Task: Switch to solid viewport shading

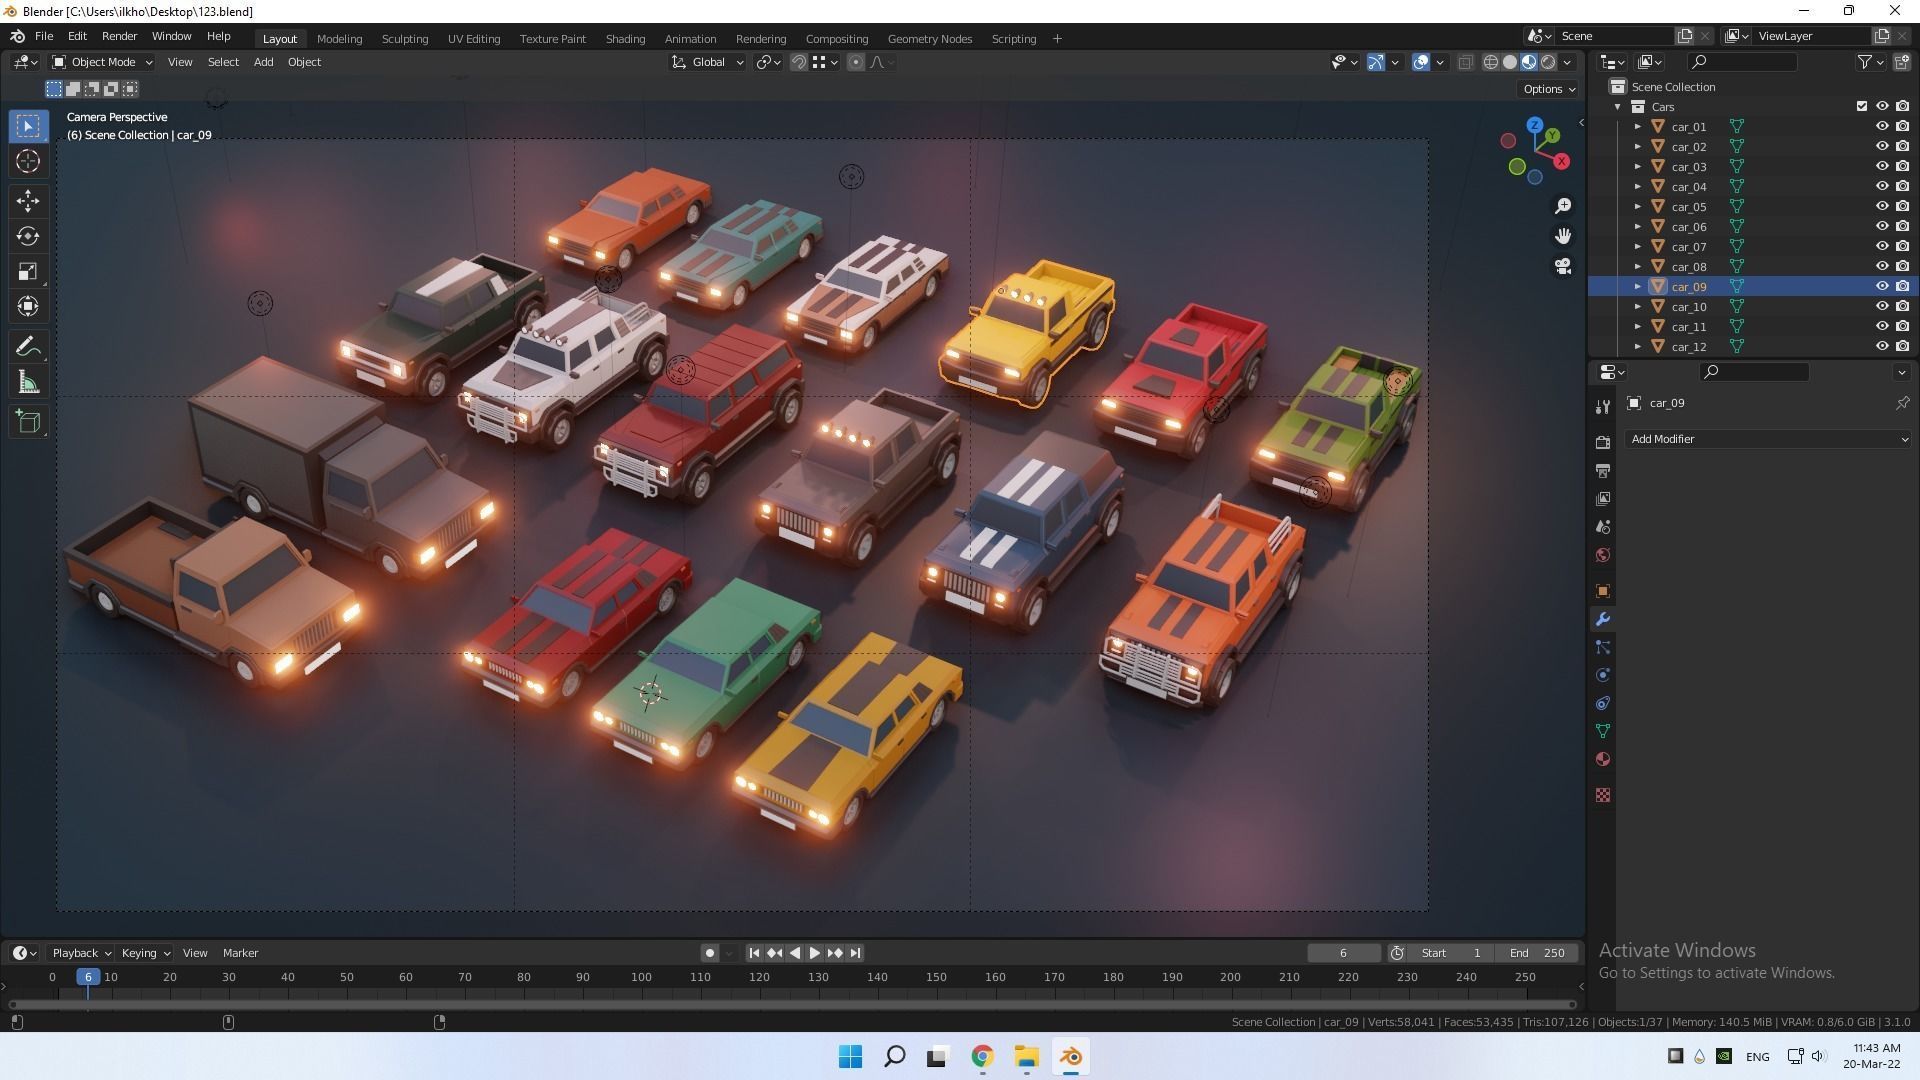Action: click(1510, 62)
